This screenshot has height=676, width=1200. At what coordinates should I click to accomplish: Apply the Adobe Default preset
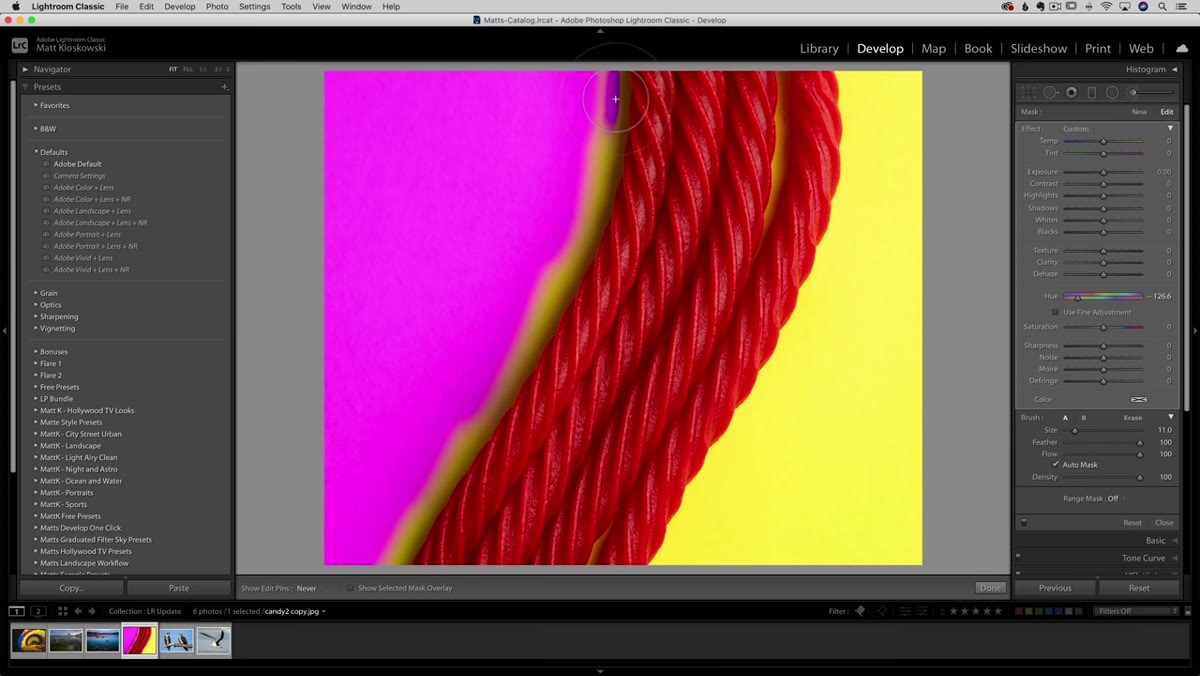click(78, 164)
